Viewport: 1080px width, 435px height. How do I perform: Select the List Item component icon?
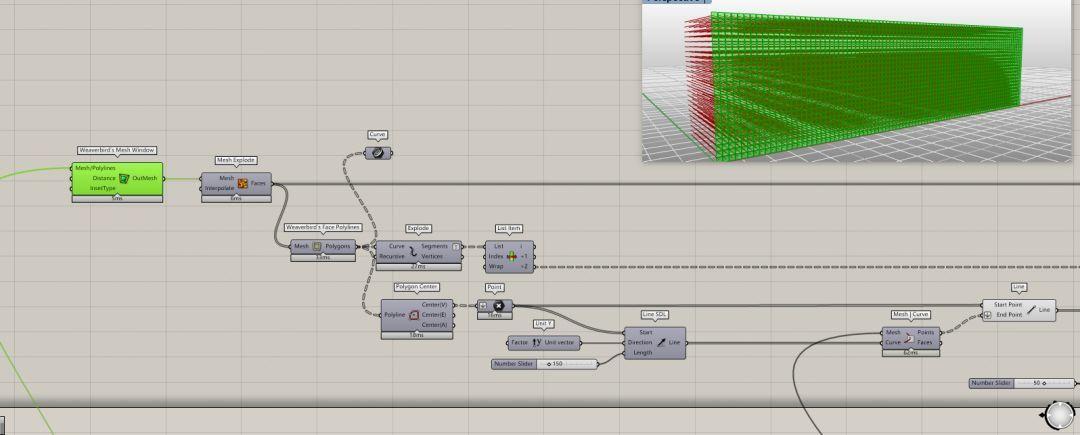pyautogui.click(x=512, y=256)
